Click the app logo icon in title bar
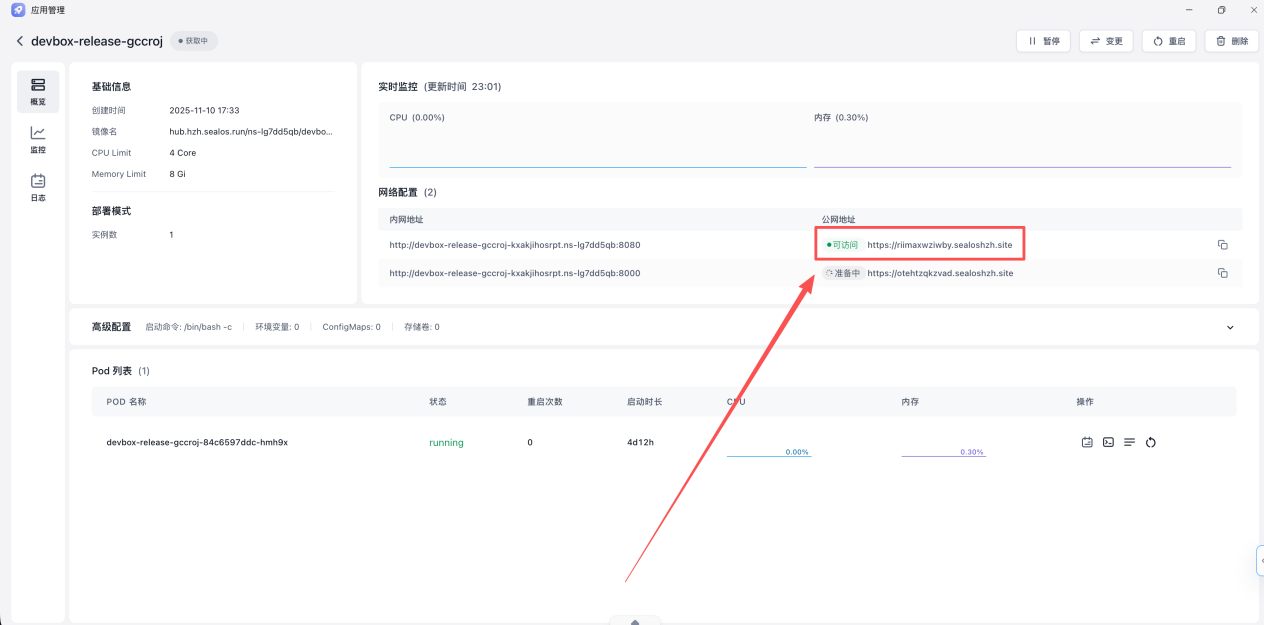The height and width of the screenshot is (625, 1264). tap(18, 10)
